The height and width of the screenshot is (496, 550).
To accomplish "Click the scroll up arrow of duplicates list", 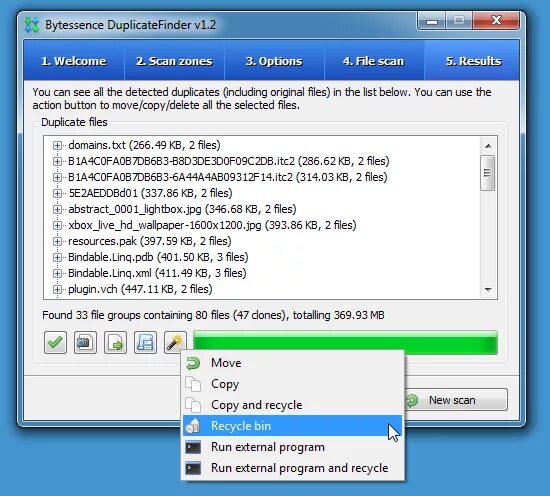I will coord(488,146).
